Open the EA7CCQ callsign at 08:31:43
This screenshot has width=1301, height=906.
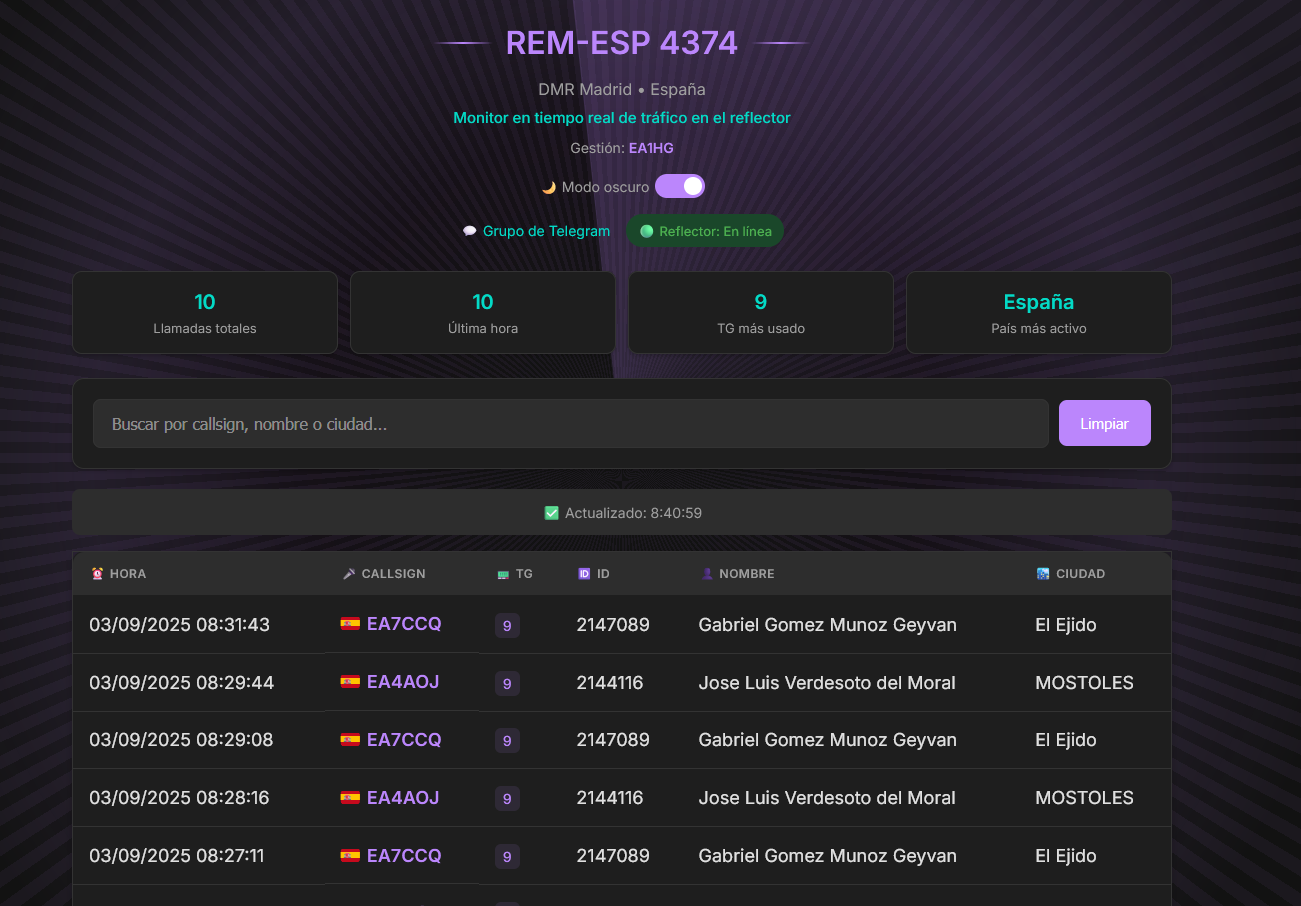[x=404, y=624]
